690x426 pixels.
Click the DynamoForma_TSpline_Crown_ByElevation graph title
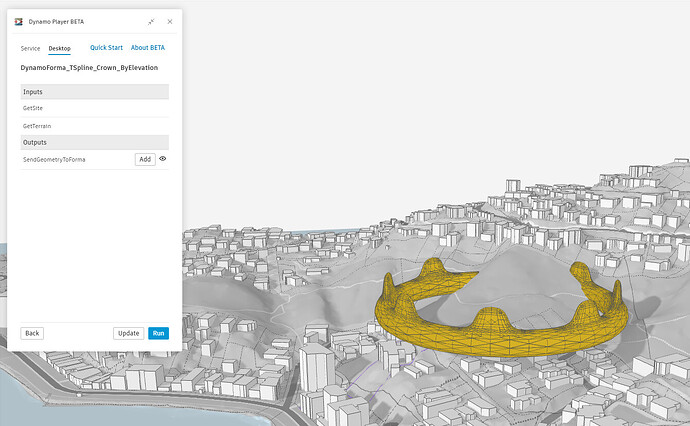click(x=89, y=68)
